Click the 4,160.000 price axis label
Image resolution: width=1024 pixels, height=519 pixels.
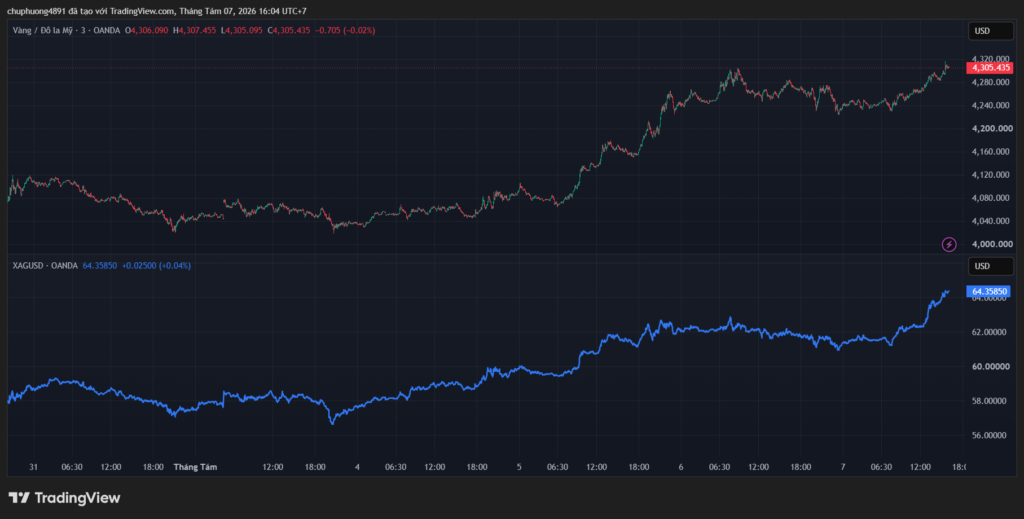[989, 151]
